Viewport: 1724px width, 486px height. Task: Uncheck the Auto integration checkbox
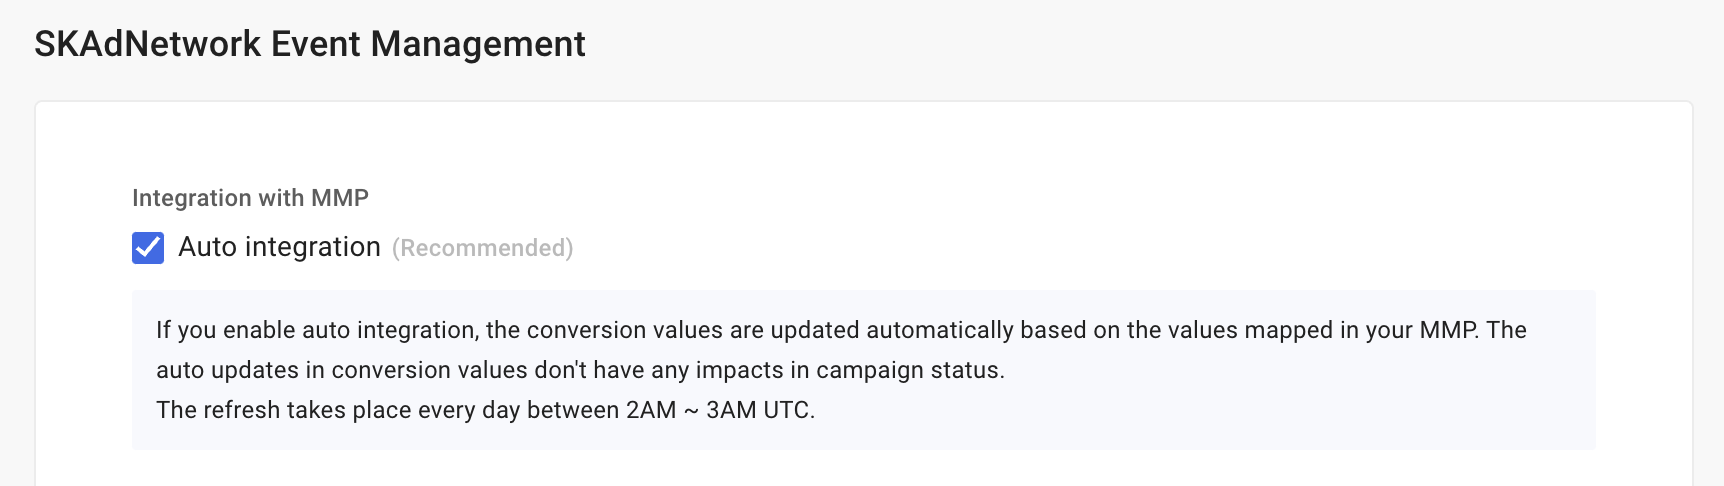148,247
